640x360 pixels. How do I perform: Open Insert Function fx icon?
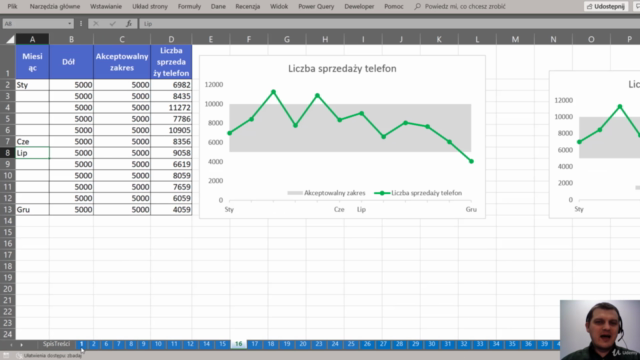point(129,24)
